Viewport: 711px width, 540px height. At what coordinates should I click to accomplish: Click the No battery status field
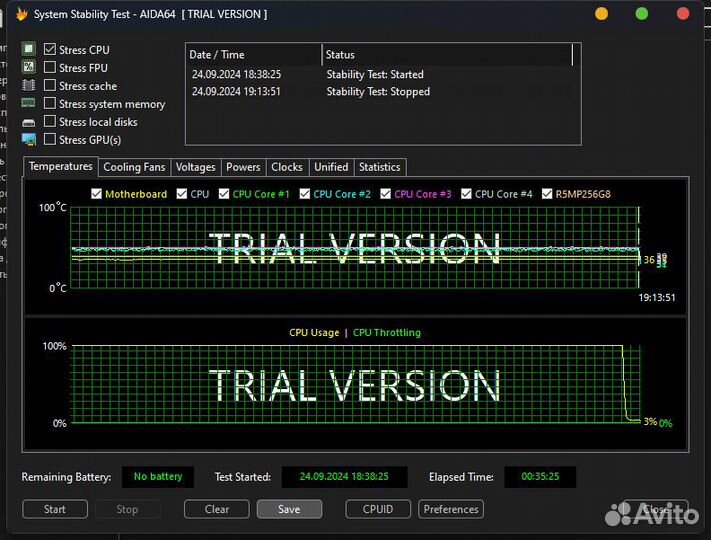pyautogui.click(x=158, y=477)
